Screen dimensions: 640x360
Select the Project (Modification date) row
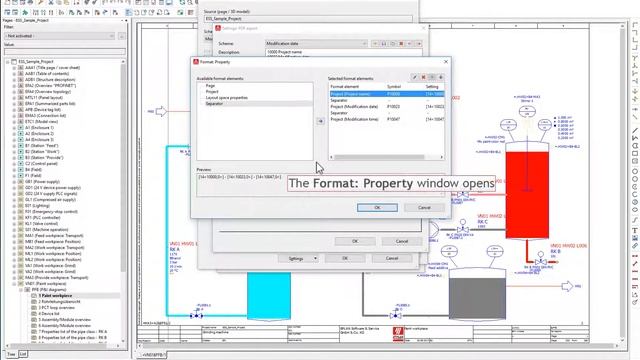click(x=387, y=107)
